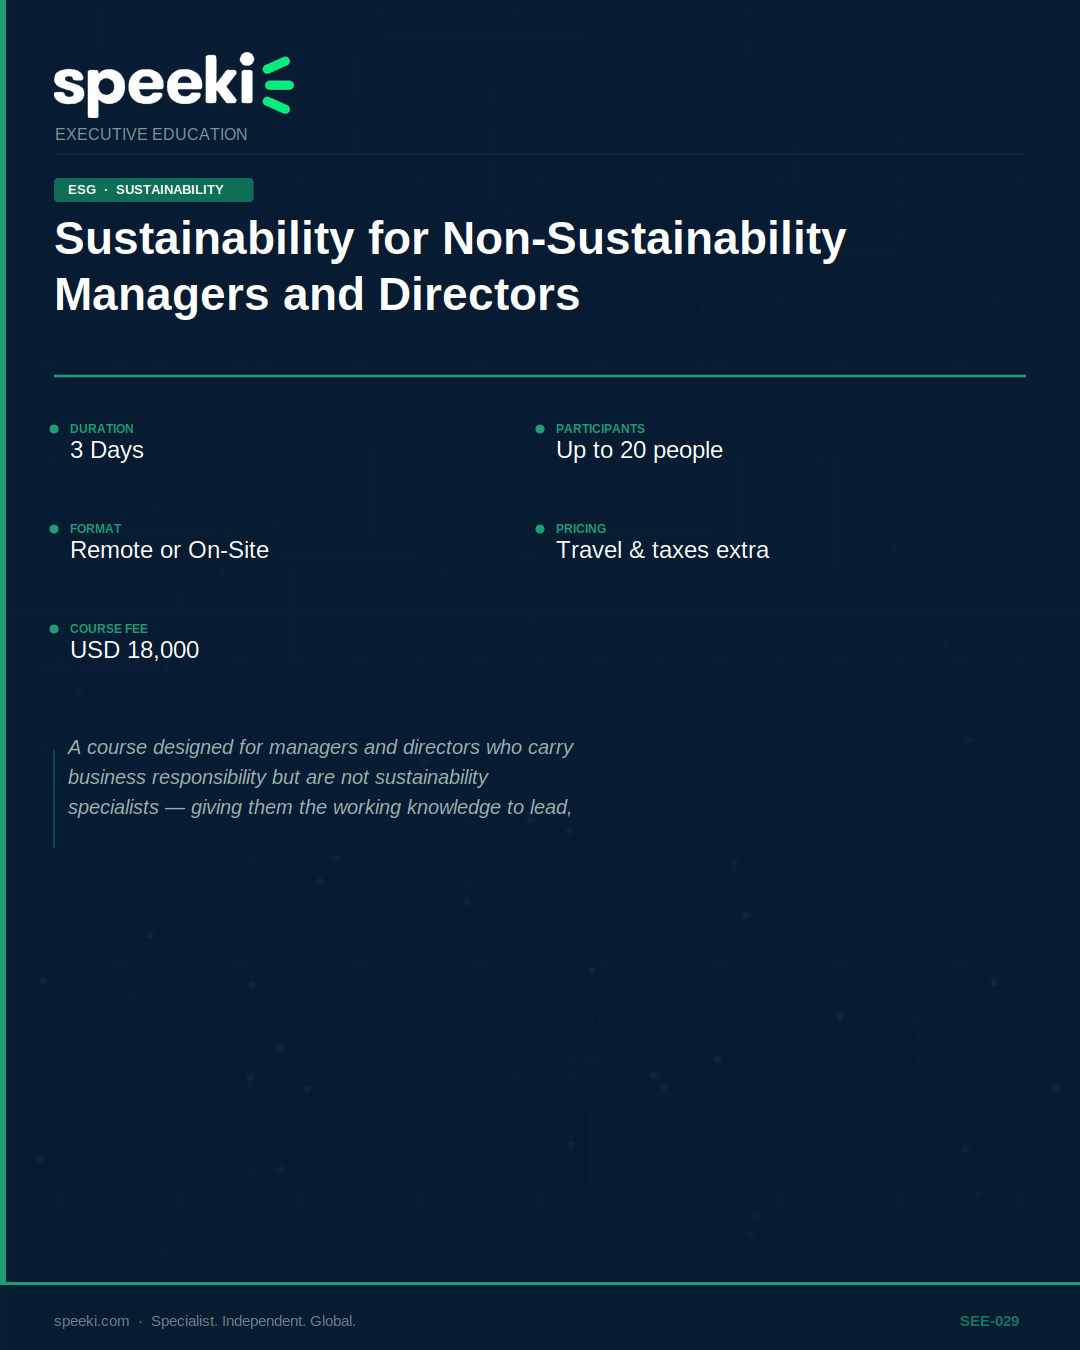Select the ESG · SUSTAINABILITY category tab
The width and height of the screenshot is (1080, 1350).
(153, 189)
